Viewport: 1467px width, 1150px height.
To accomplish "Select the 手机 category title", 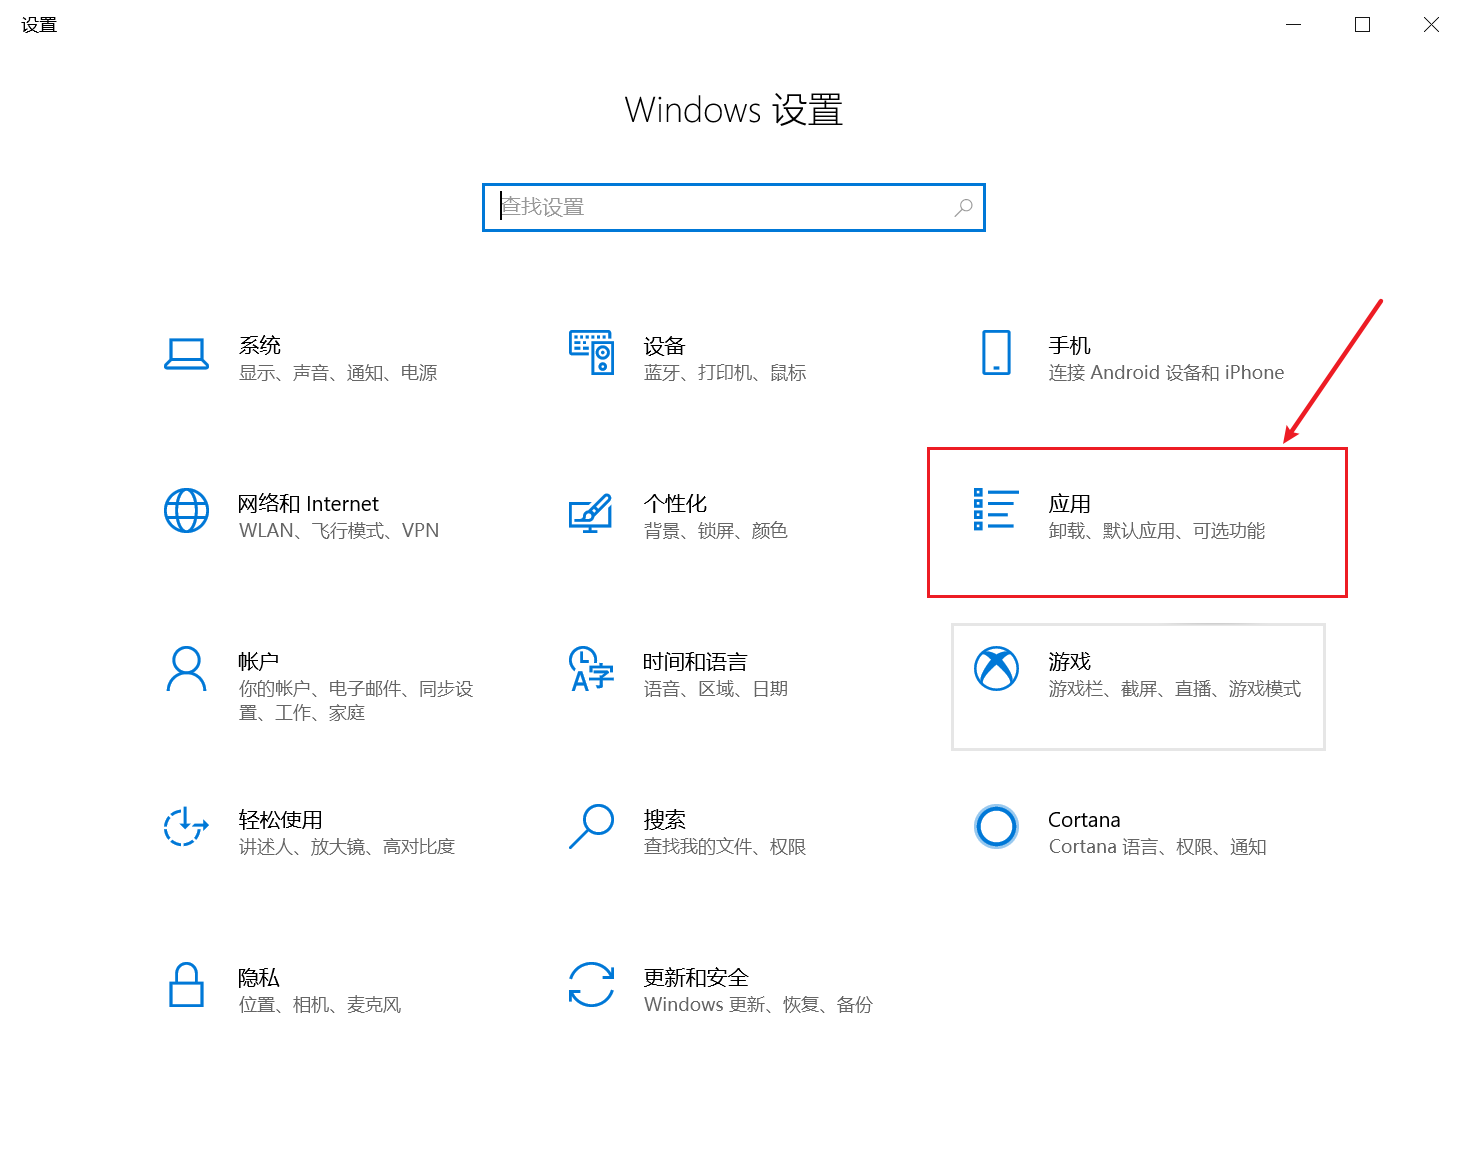I will point(1070,346).
